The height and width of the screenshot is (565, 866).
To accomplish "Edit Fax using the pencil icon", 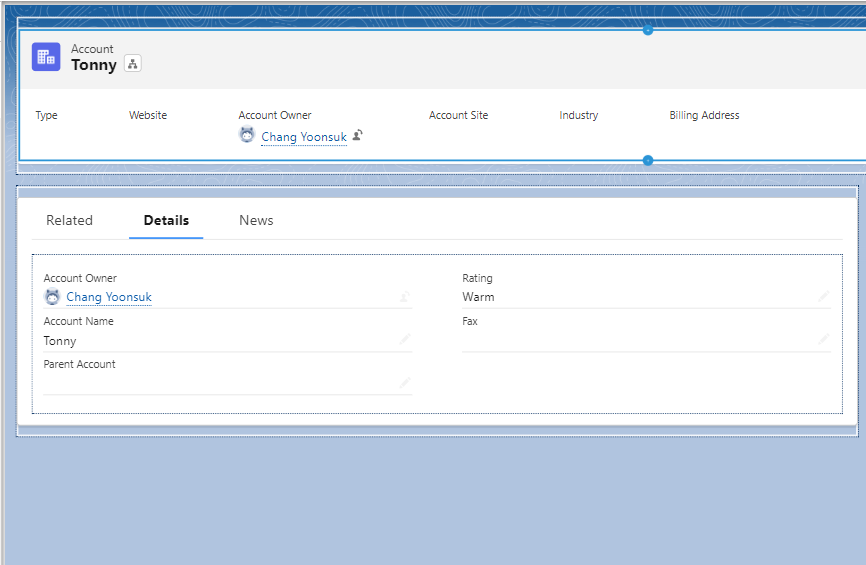I will pos(823,339).
